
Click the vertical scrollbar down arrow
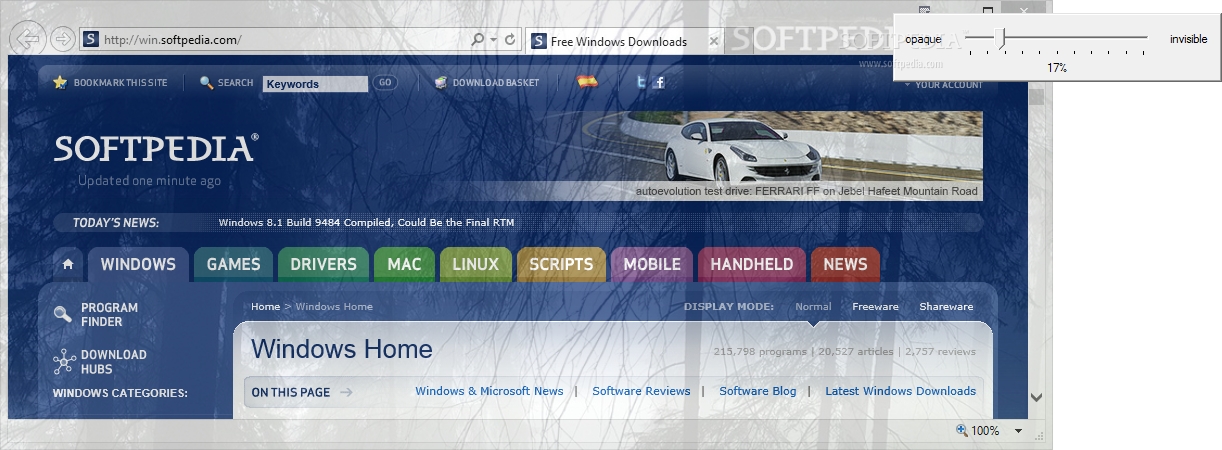coord(1036,397)
